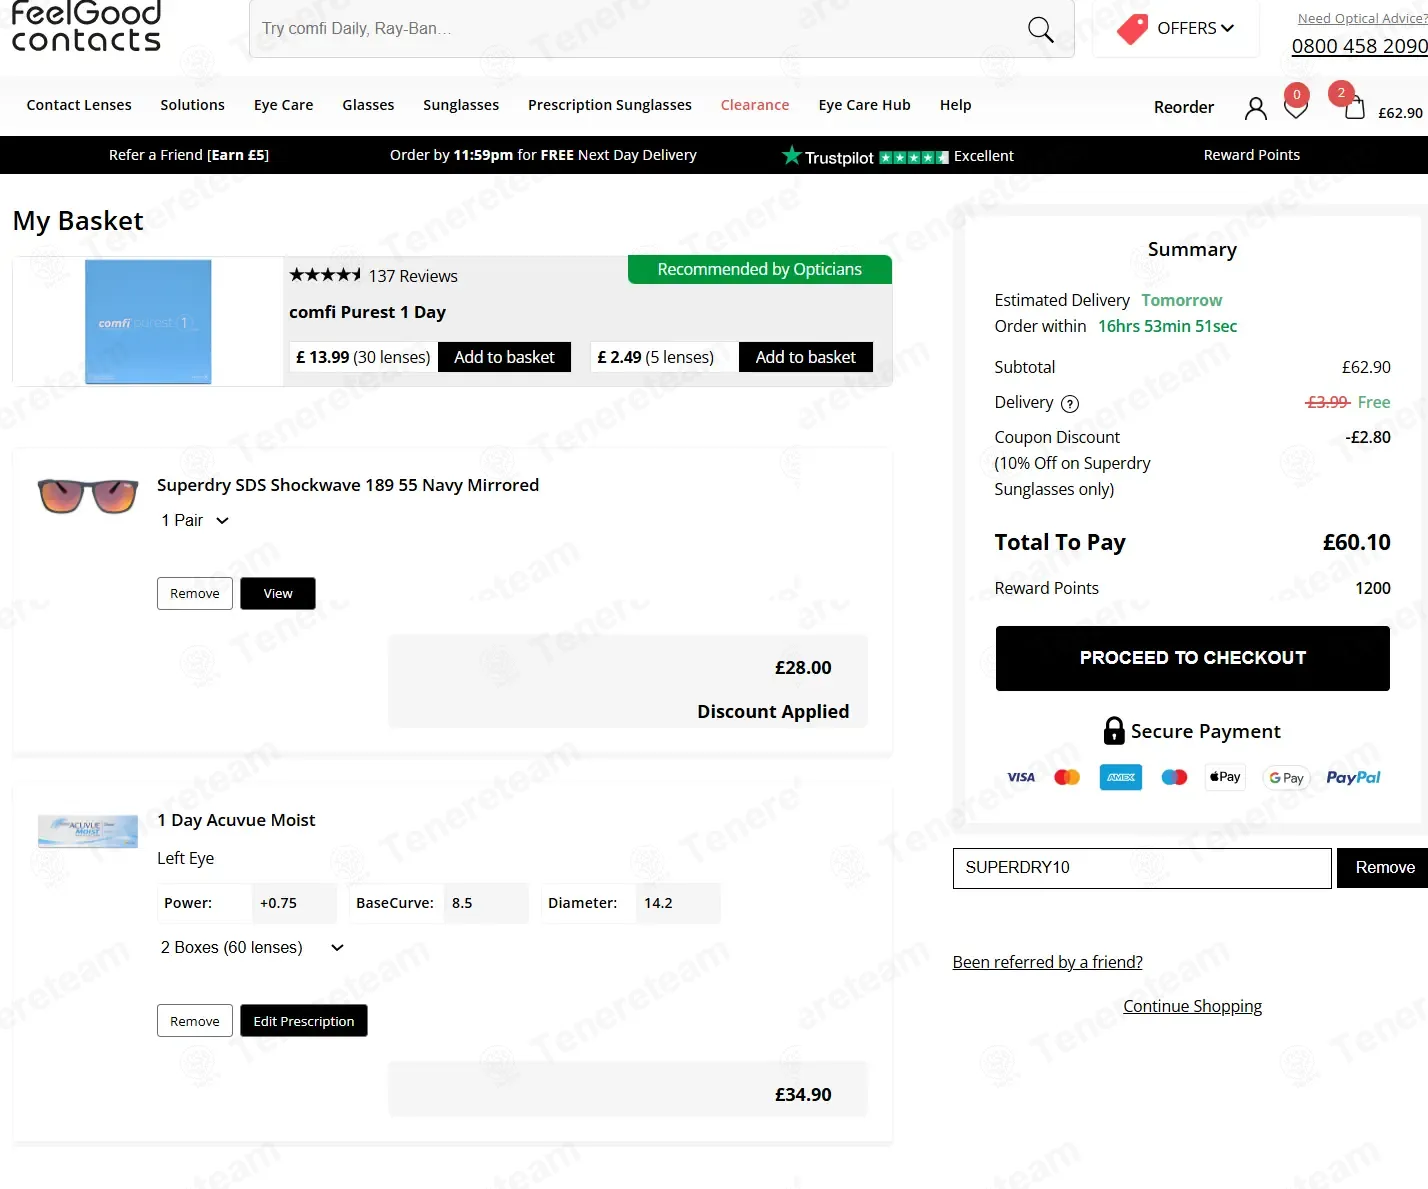1428x1189 pixels.
Task: Remove Superdry sunglasses from basket
Action: (195, 593)
